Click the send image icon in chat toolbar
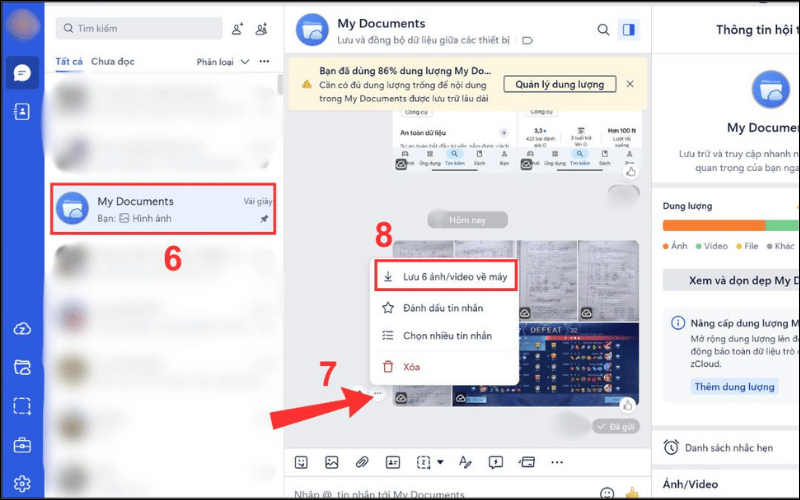The image size is (800, 500). click(332, 462)
